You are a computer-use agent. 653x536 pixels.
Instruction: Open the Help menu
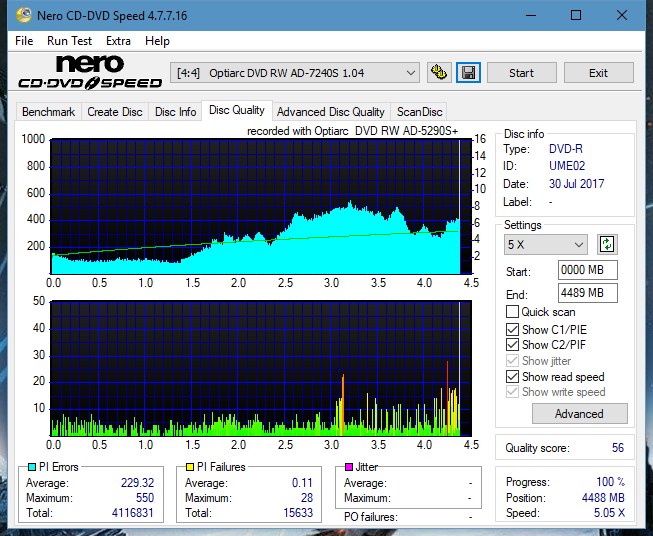pos(157,41)
